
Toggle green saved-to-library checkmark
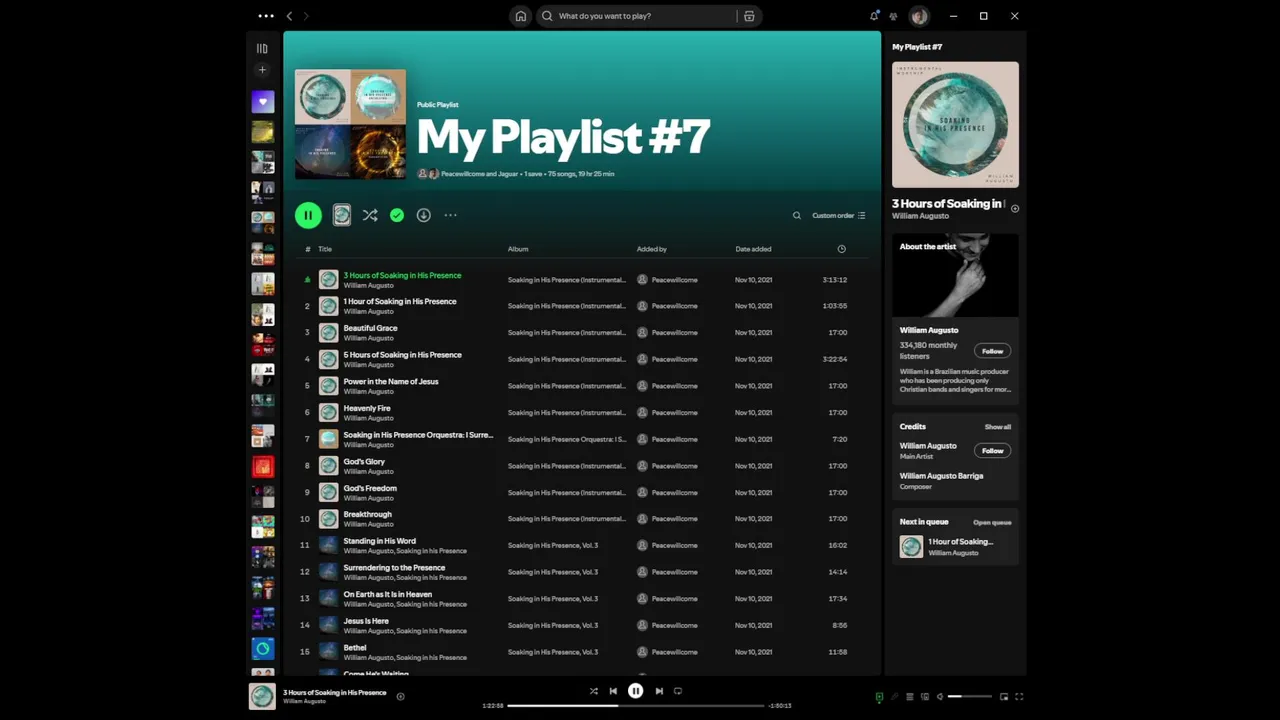397,215
